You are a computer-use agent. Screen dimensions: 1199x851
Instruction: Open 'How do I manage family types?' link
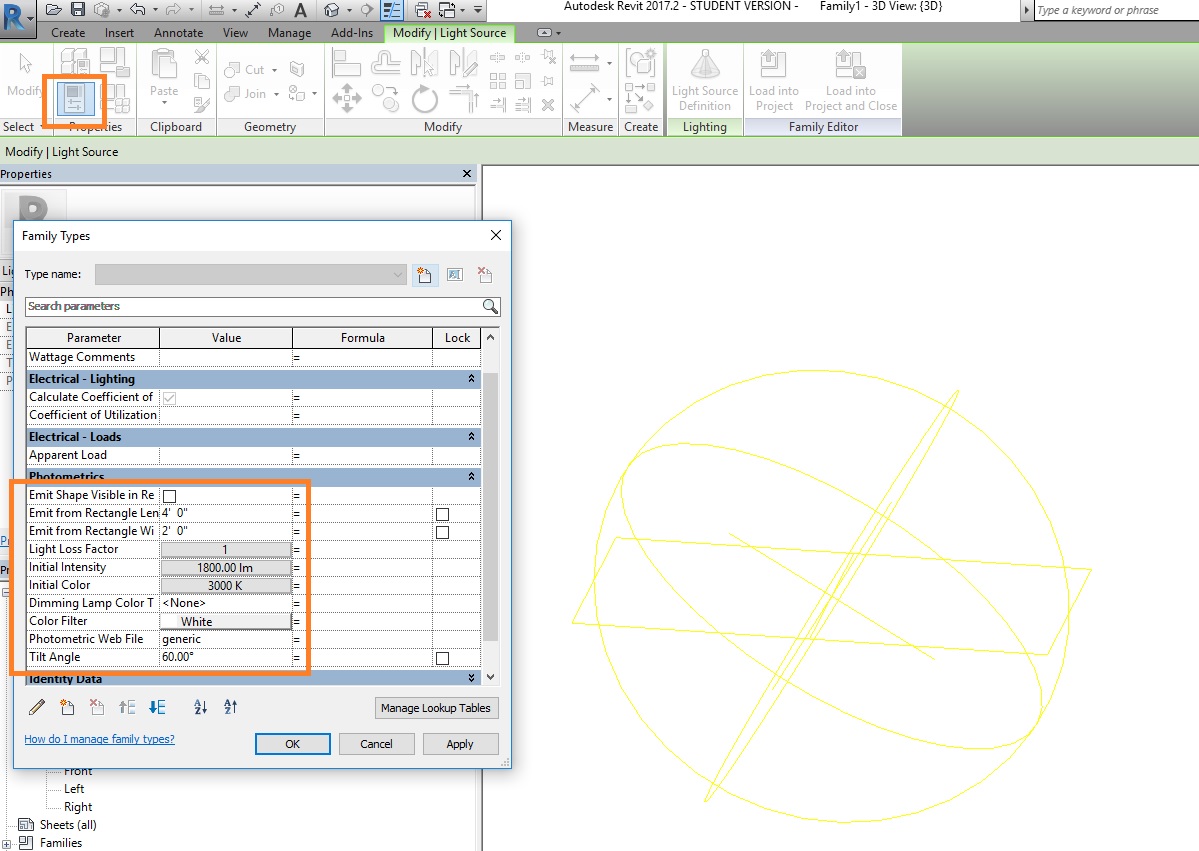click(99, 739)
